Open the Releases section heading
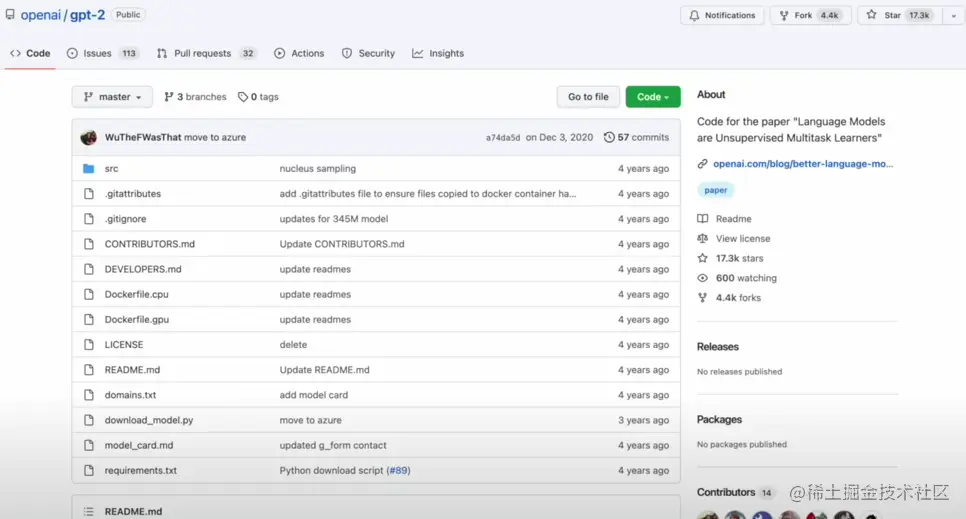The width and height of the screenshot is (966, 519). (718, 347)
